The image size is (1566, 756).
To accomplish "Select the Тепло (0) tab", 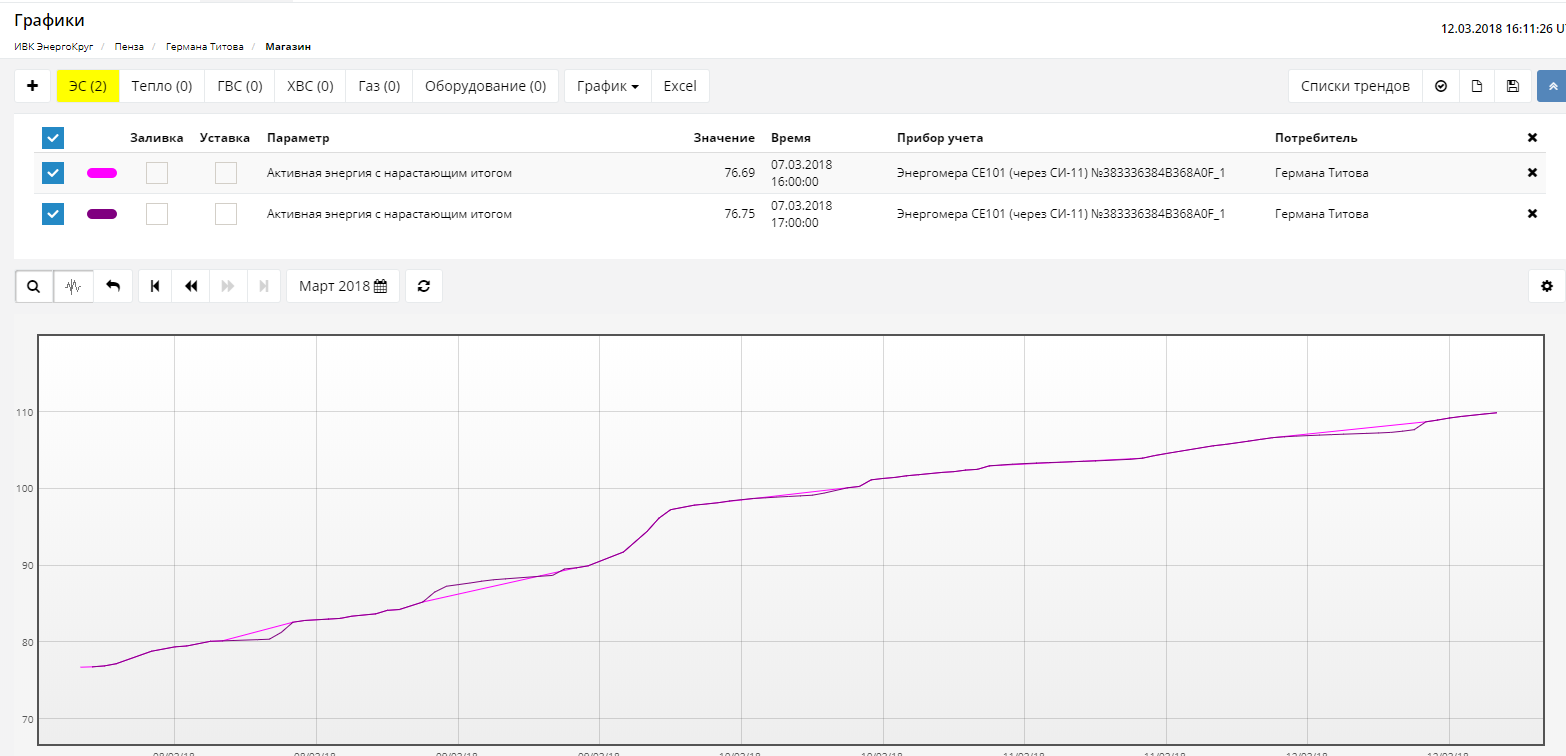I will 162,86.
